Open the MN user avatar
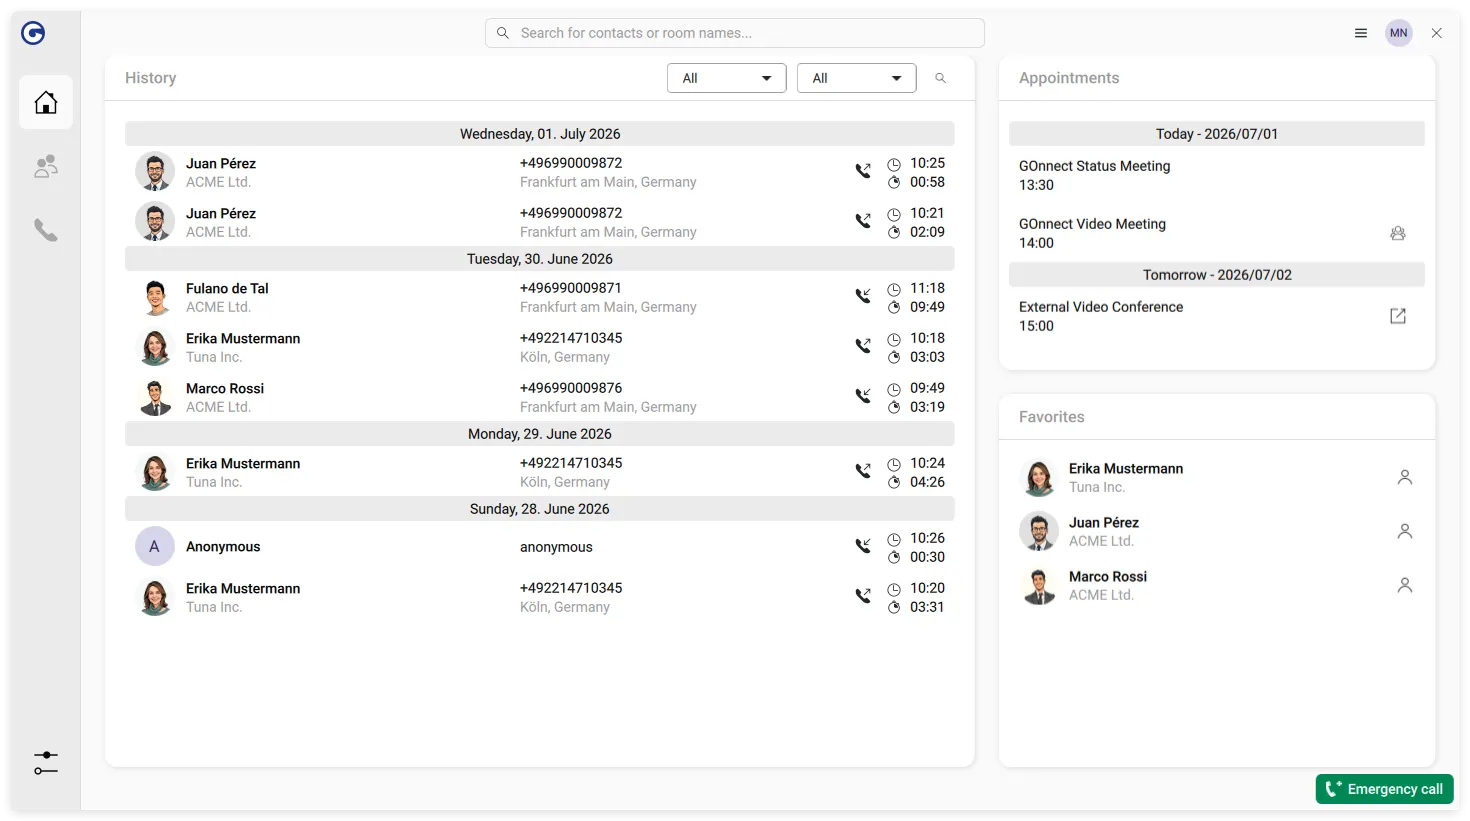Screen dimensions: 1470x821 1399,33
